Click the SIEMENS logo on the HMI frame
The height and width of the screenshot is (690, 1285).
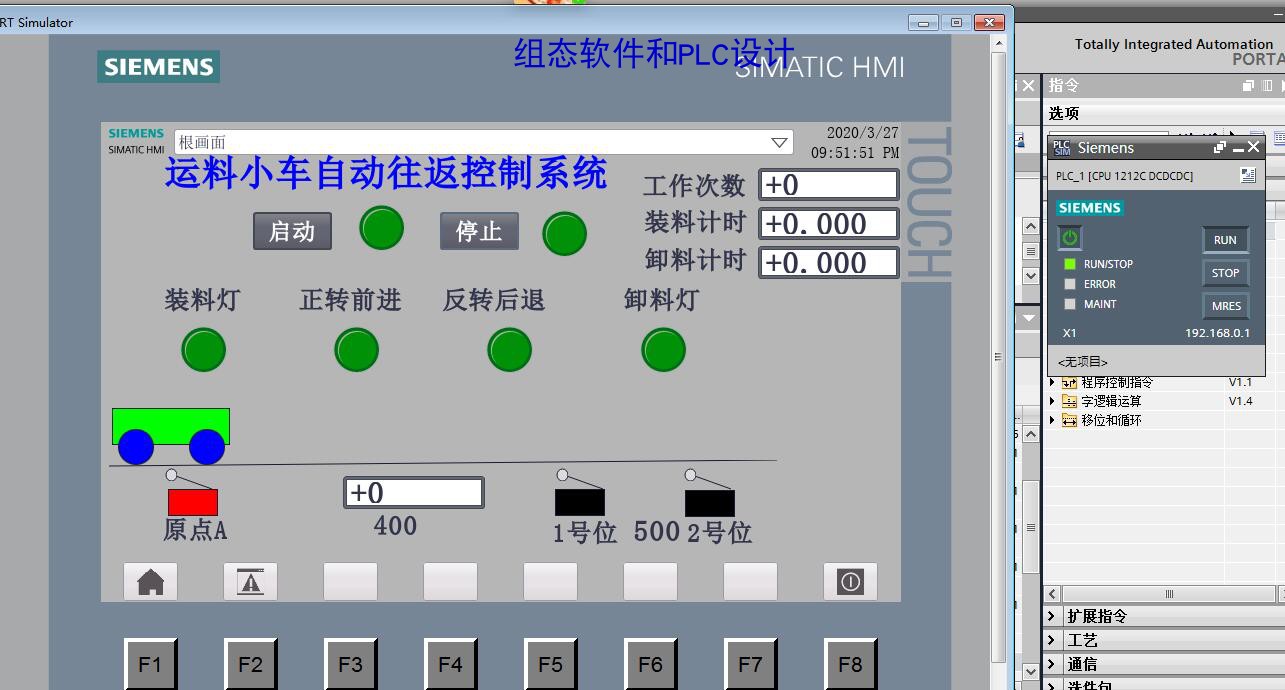(159, 67)
